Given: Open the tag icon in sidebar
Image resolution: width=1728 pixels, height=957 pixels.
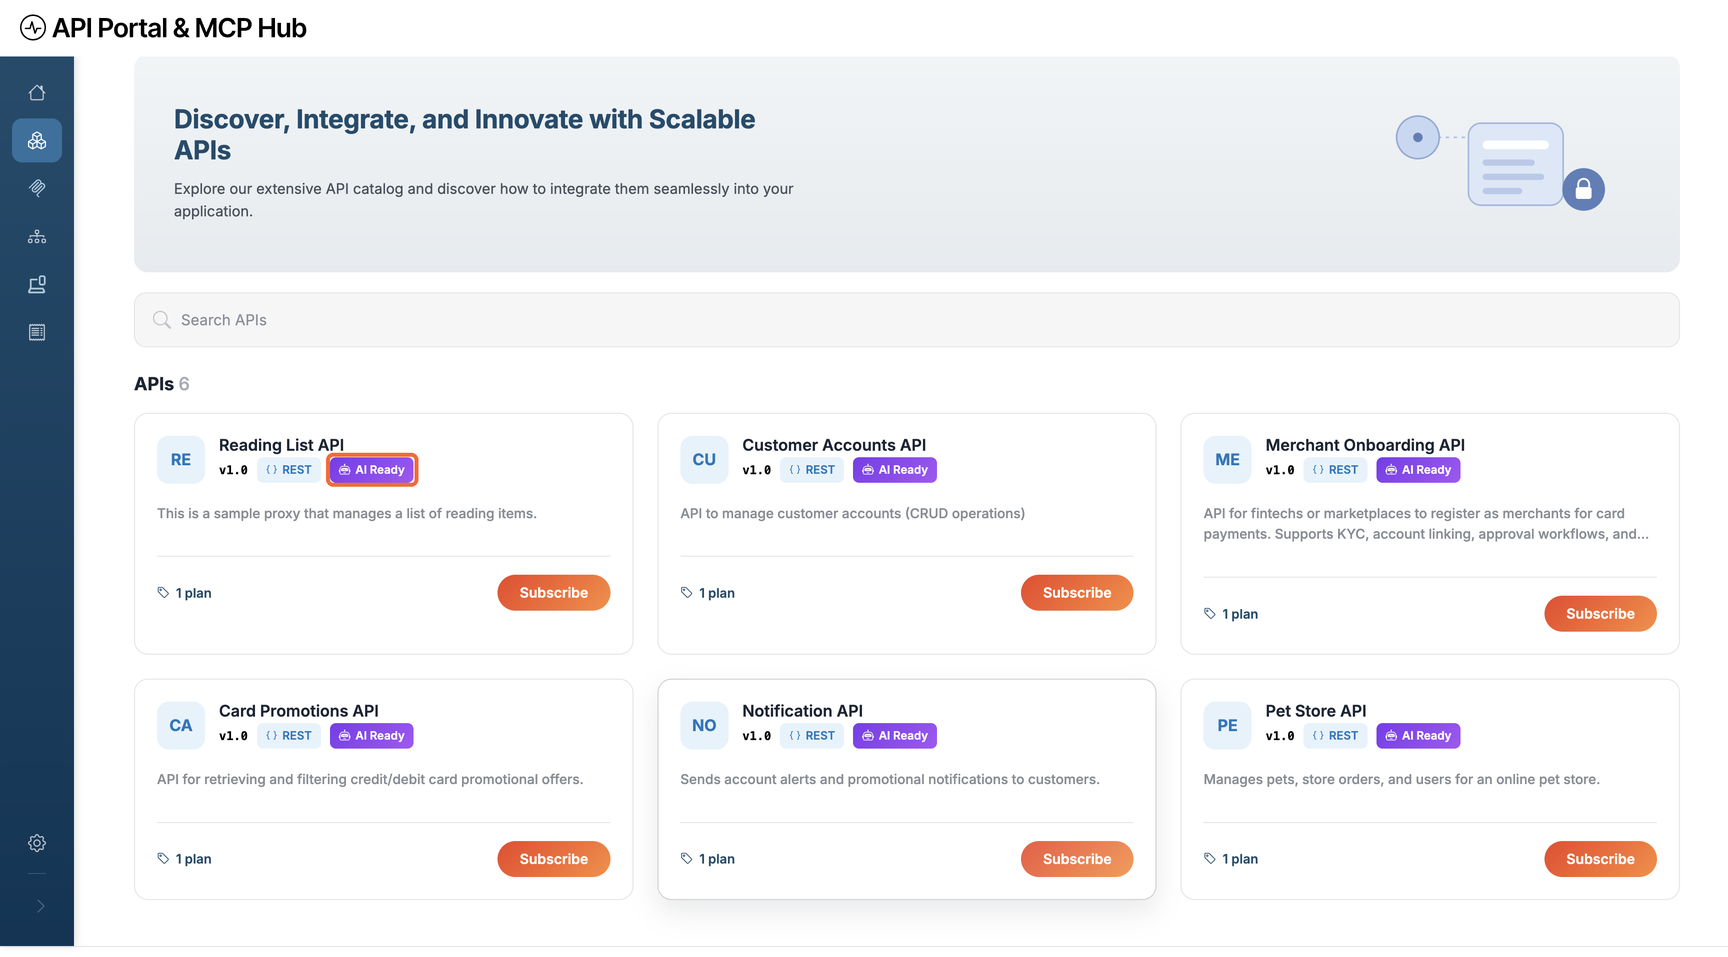Looking at the screenshot, I should [37, 188].
